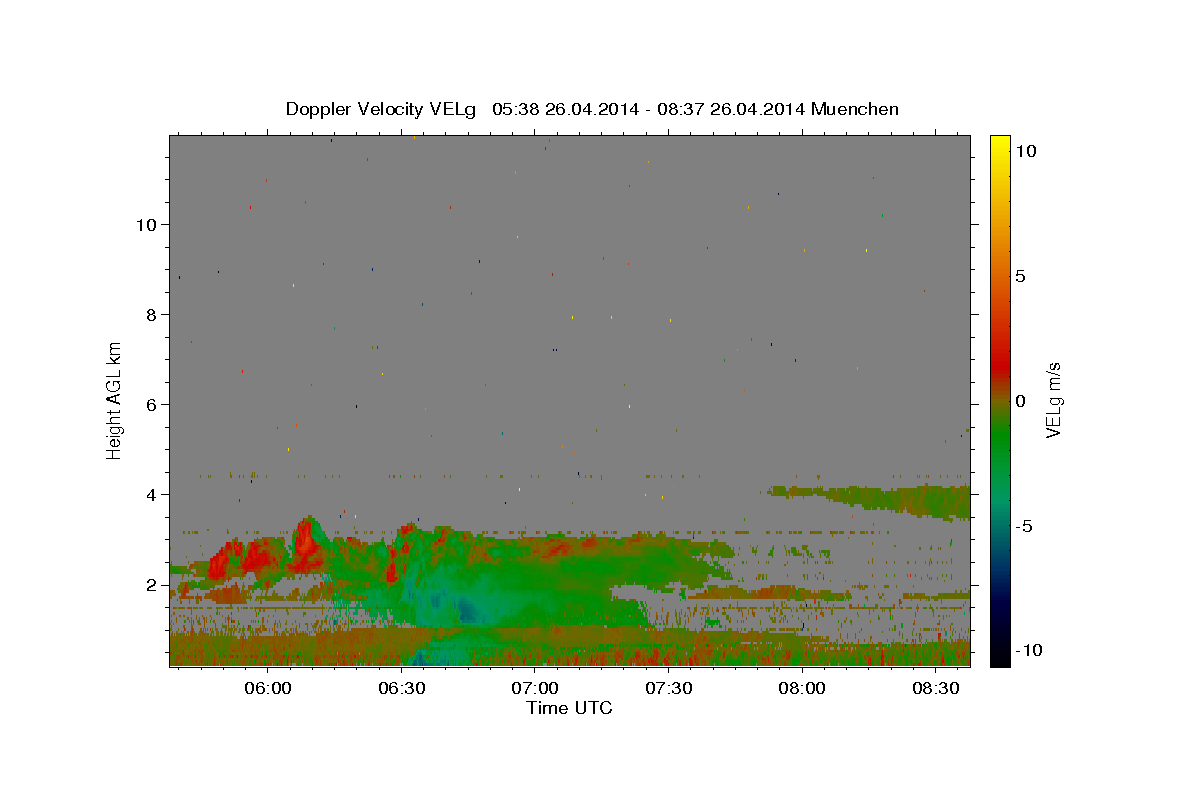This screenshot has width=1200, height=800.
Task: Click the yellow top of the colorbar
Action: pos(999,148)
